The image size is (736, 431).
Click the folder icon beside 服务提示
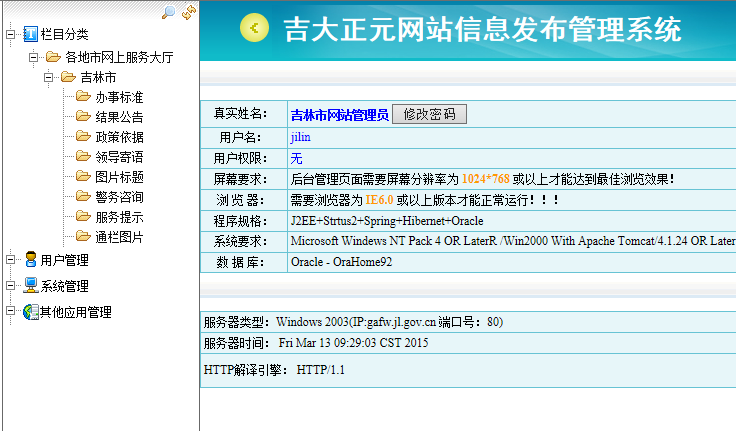click(x=84, y=216)
